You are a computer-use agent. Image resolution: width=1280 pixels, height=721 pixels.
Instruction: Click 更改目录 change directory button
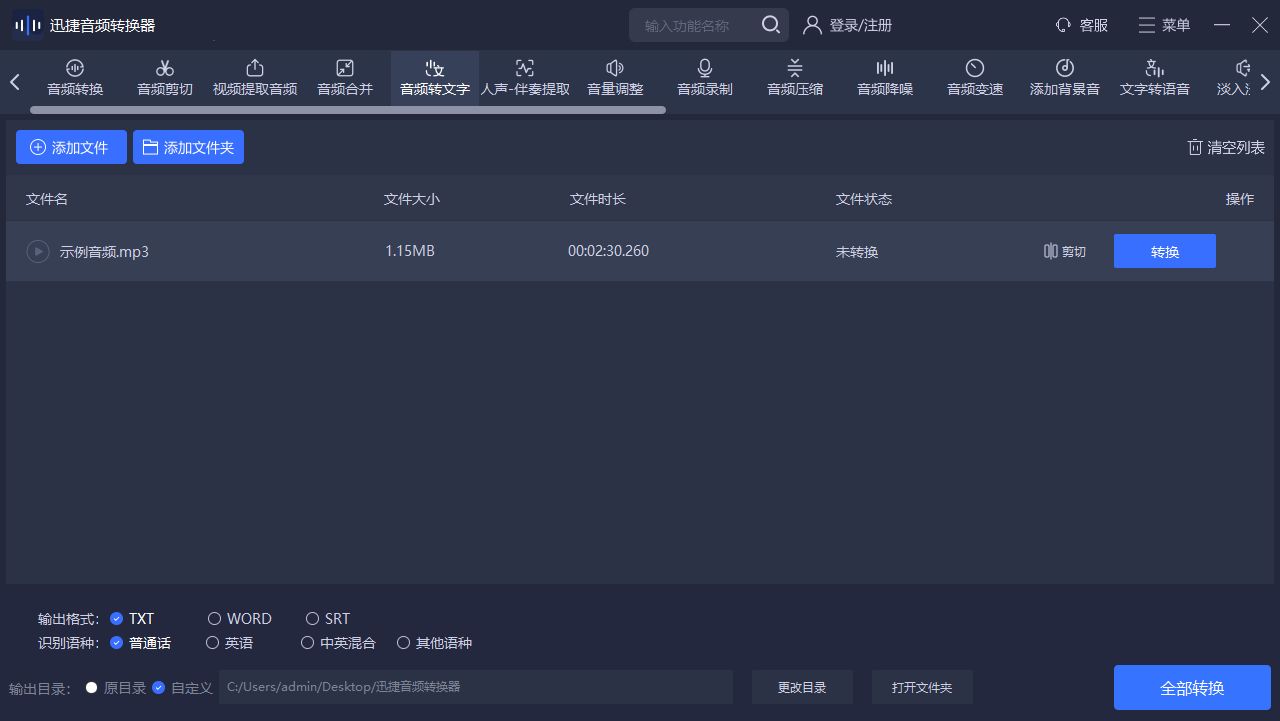point(802,687)
